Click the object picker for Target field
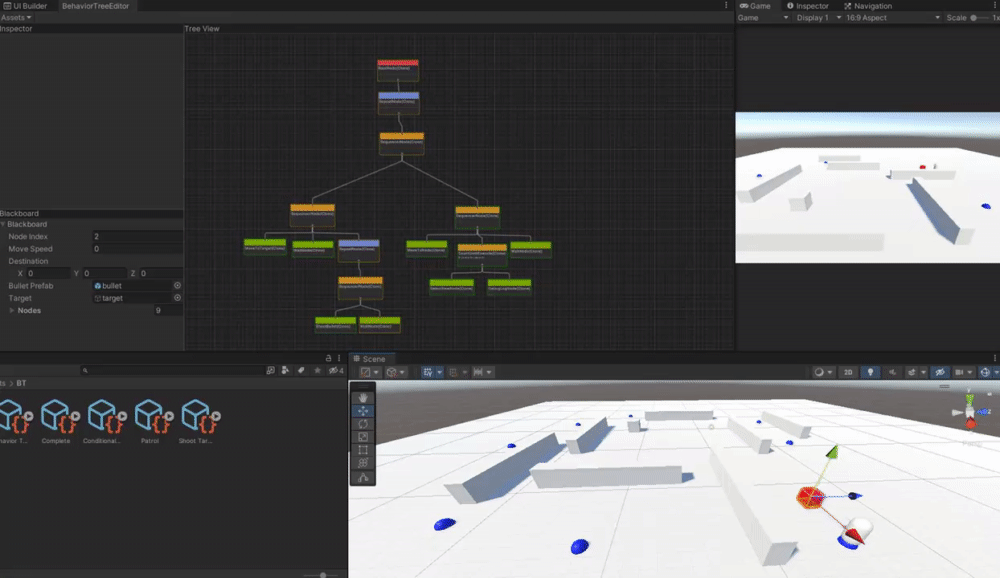 click(177, 298)
